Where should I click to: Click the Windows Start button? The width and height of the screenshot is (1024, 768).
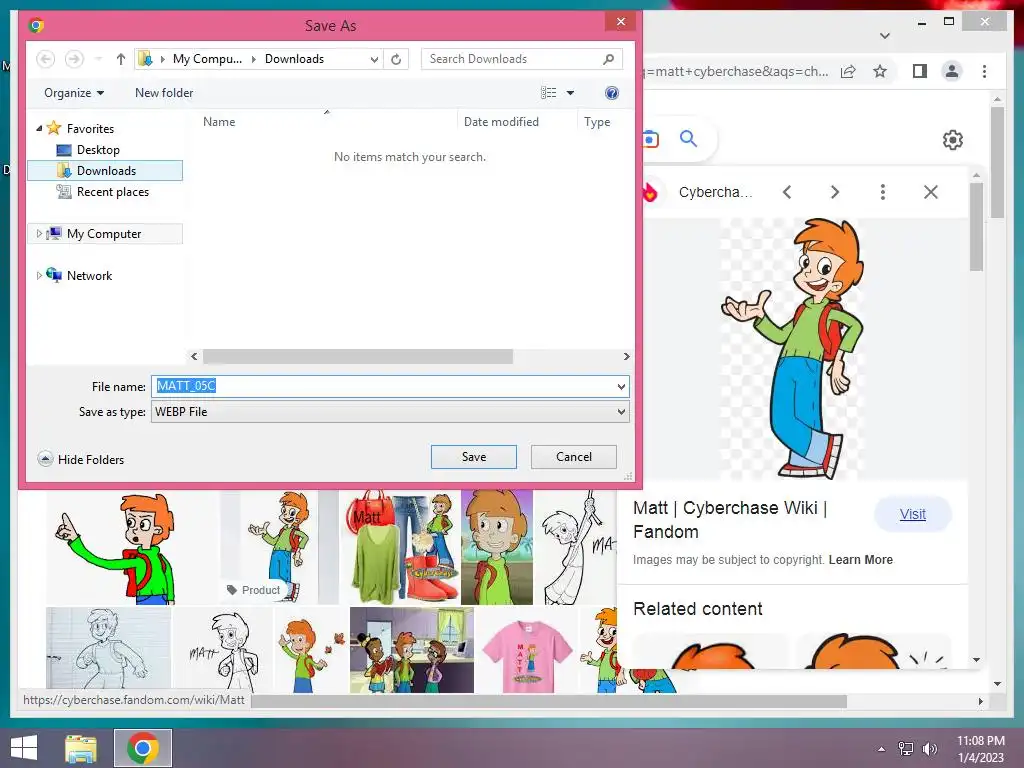24,748
